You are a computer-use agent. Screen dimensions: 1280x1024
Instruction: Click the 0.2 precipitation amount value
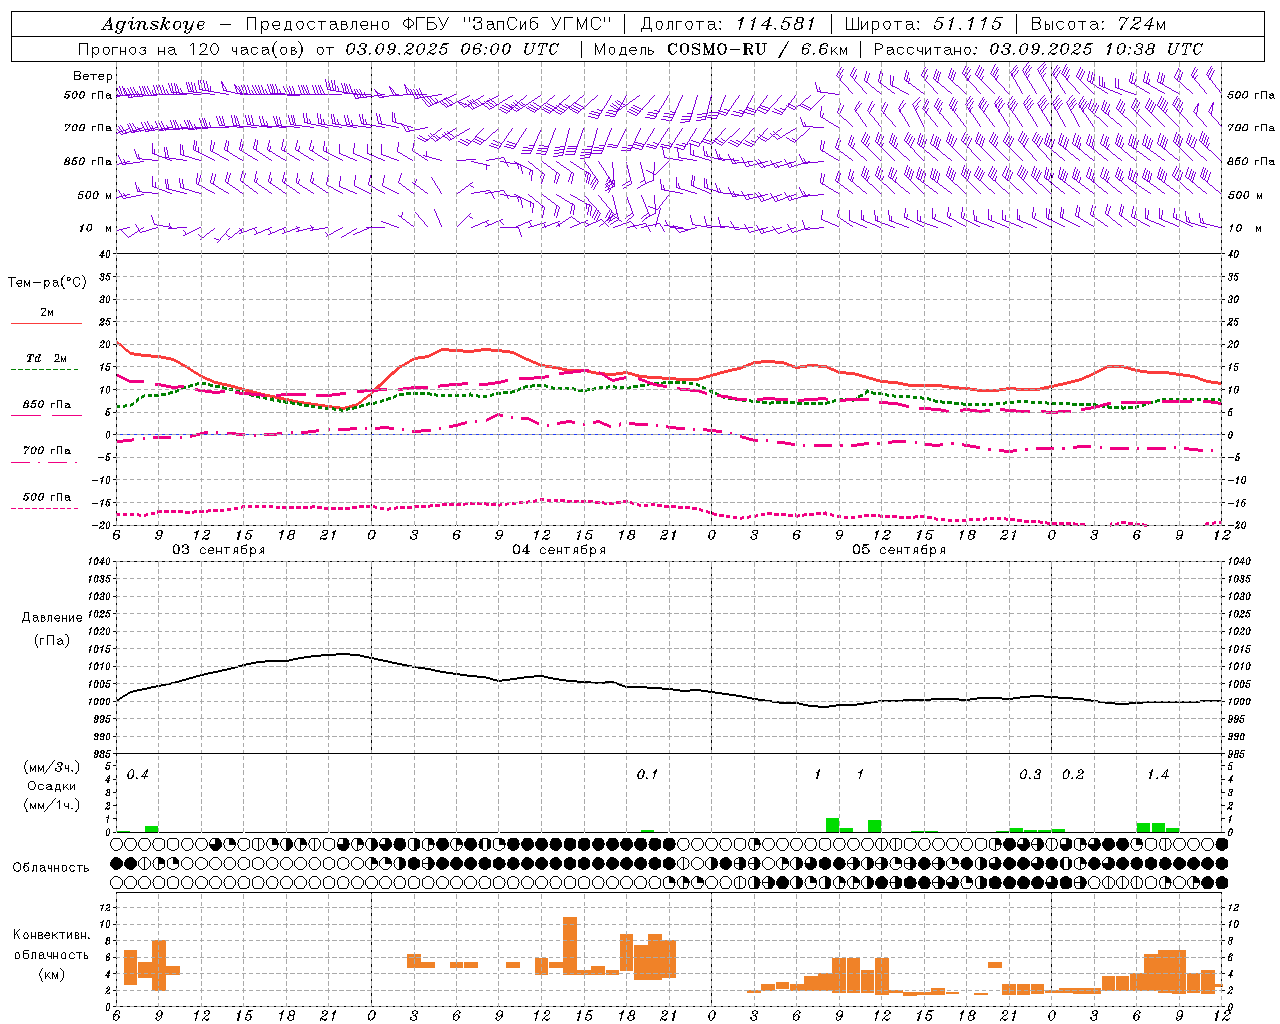coord(1073,775)
